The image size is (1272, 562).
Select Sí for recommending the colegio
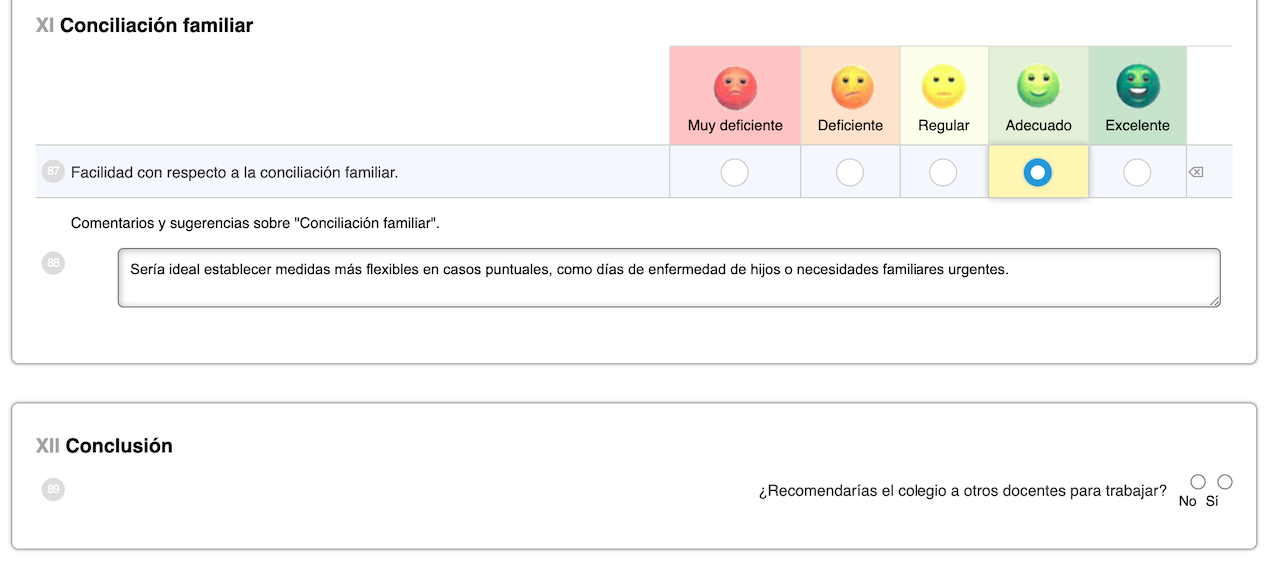click(x=1225, y=482)
